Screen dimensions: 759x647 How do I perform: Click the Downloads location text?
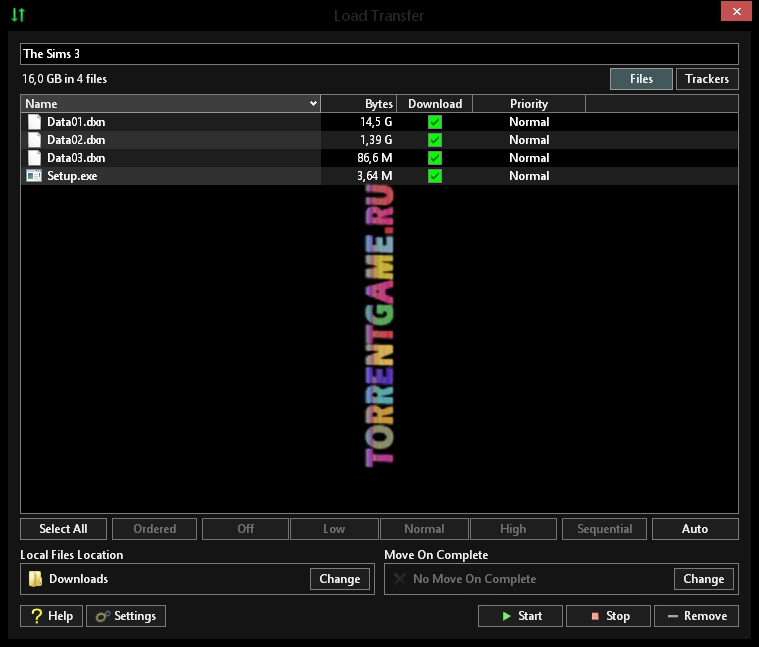(x=78, y=579)
